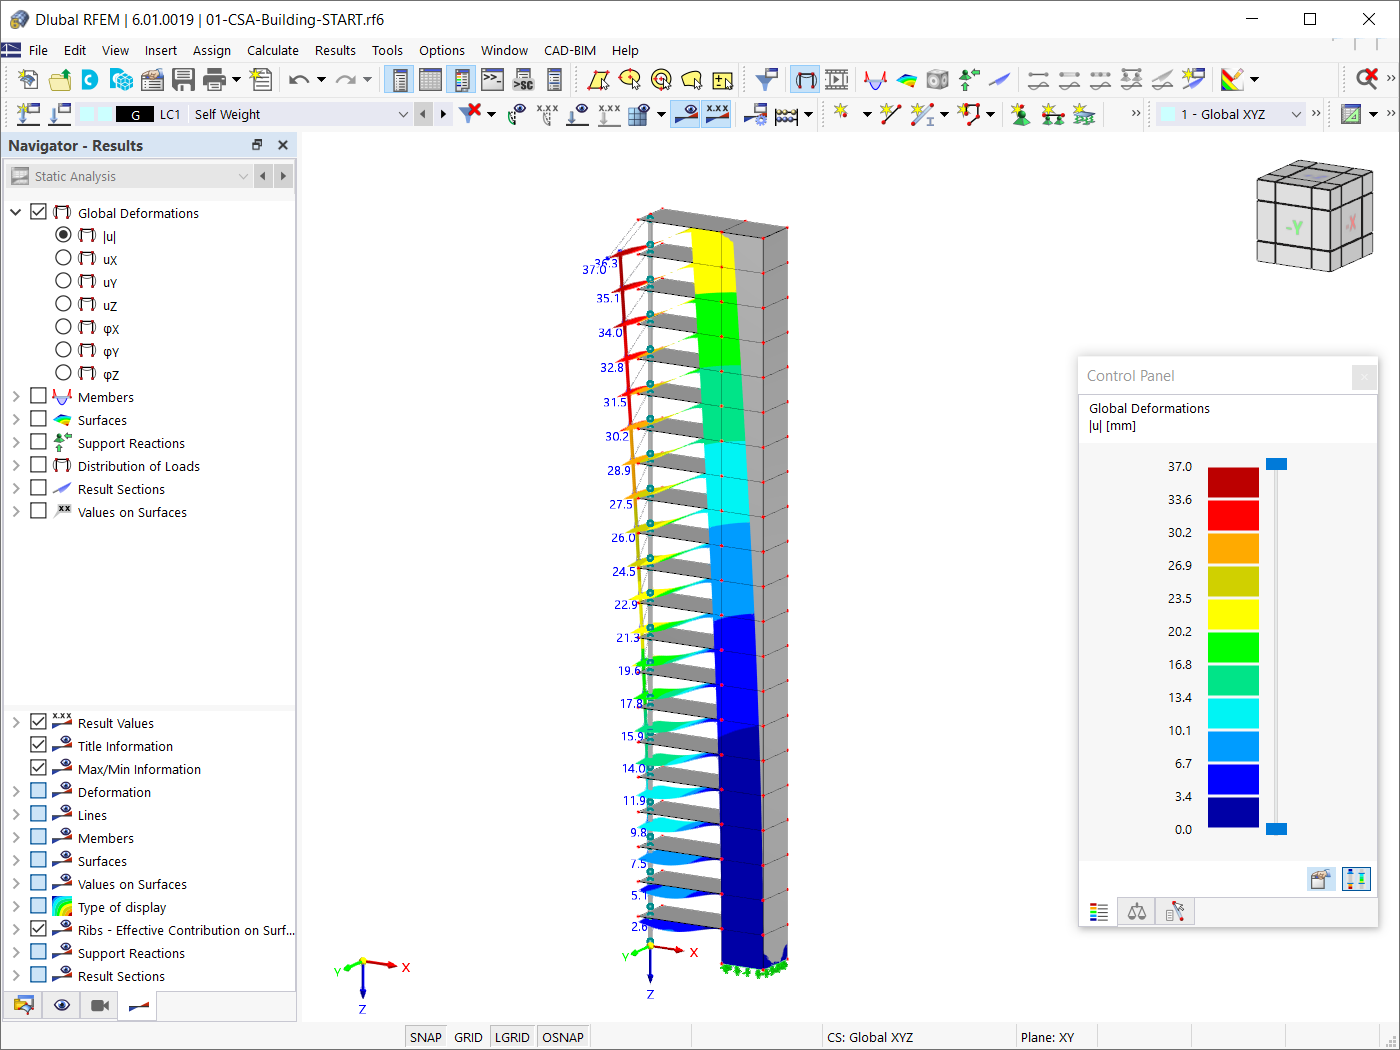Open the CAD-BIM menu
The image size is (1400, 1050).
(x=570, y=50)
